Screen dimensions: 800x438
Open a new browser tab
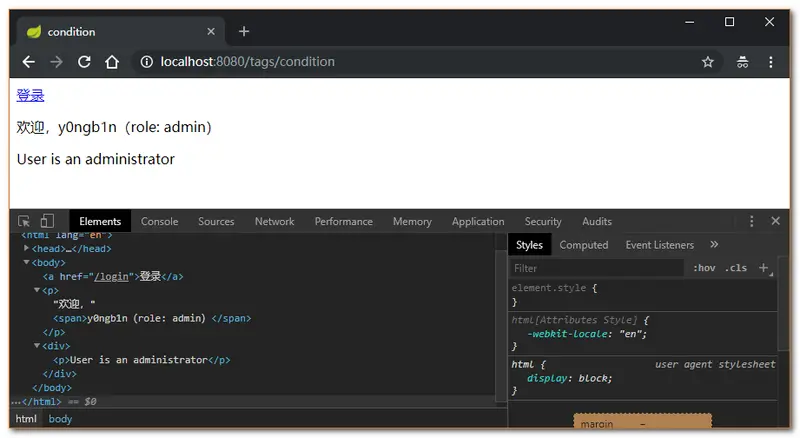tap(244, 31)
